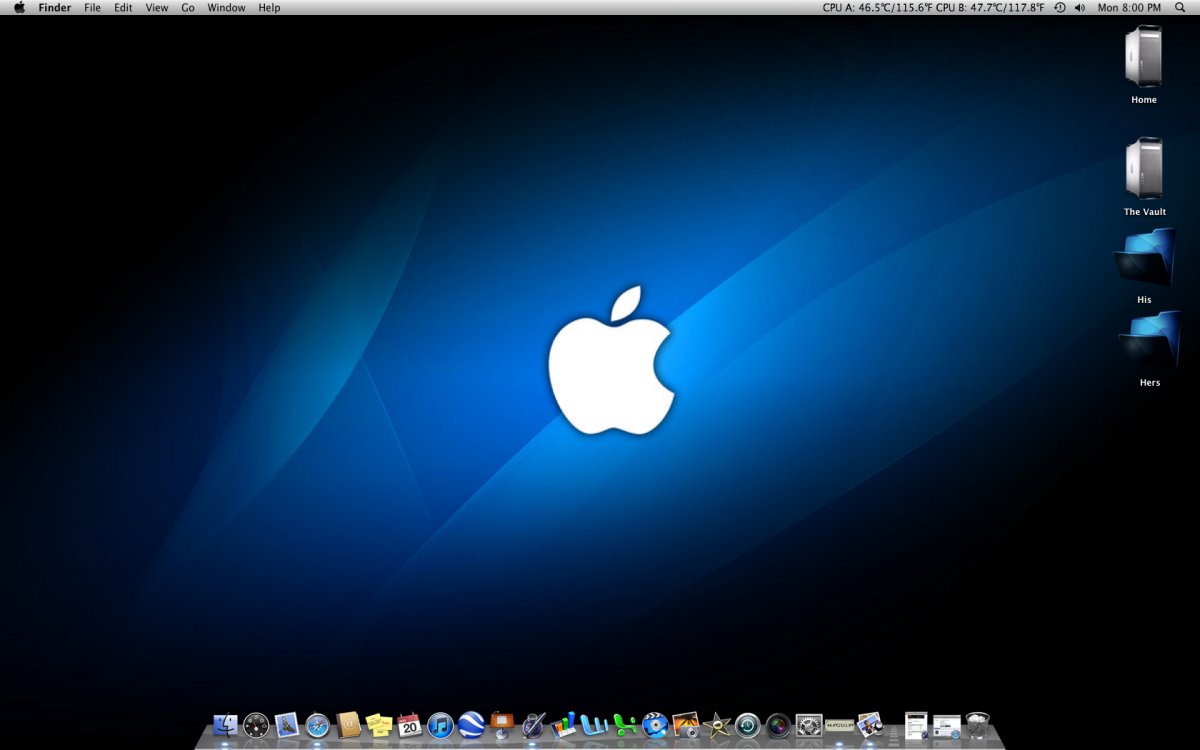Open iPhoto camera picture icon
The width and height of the screenshot is (1200, 750).
(x=686, y=725)
